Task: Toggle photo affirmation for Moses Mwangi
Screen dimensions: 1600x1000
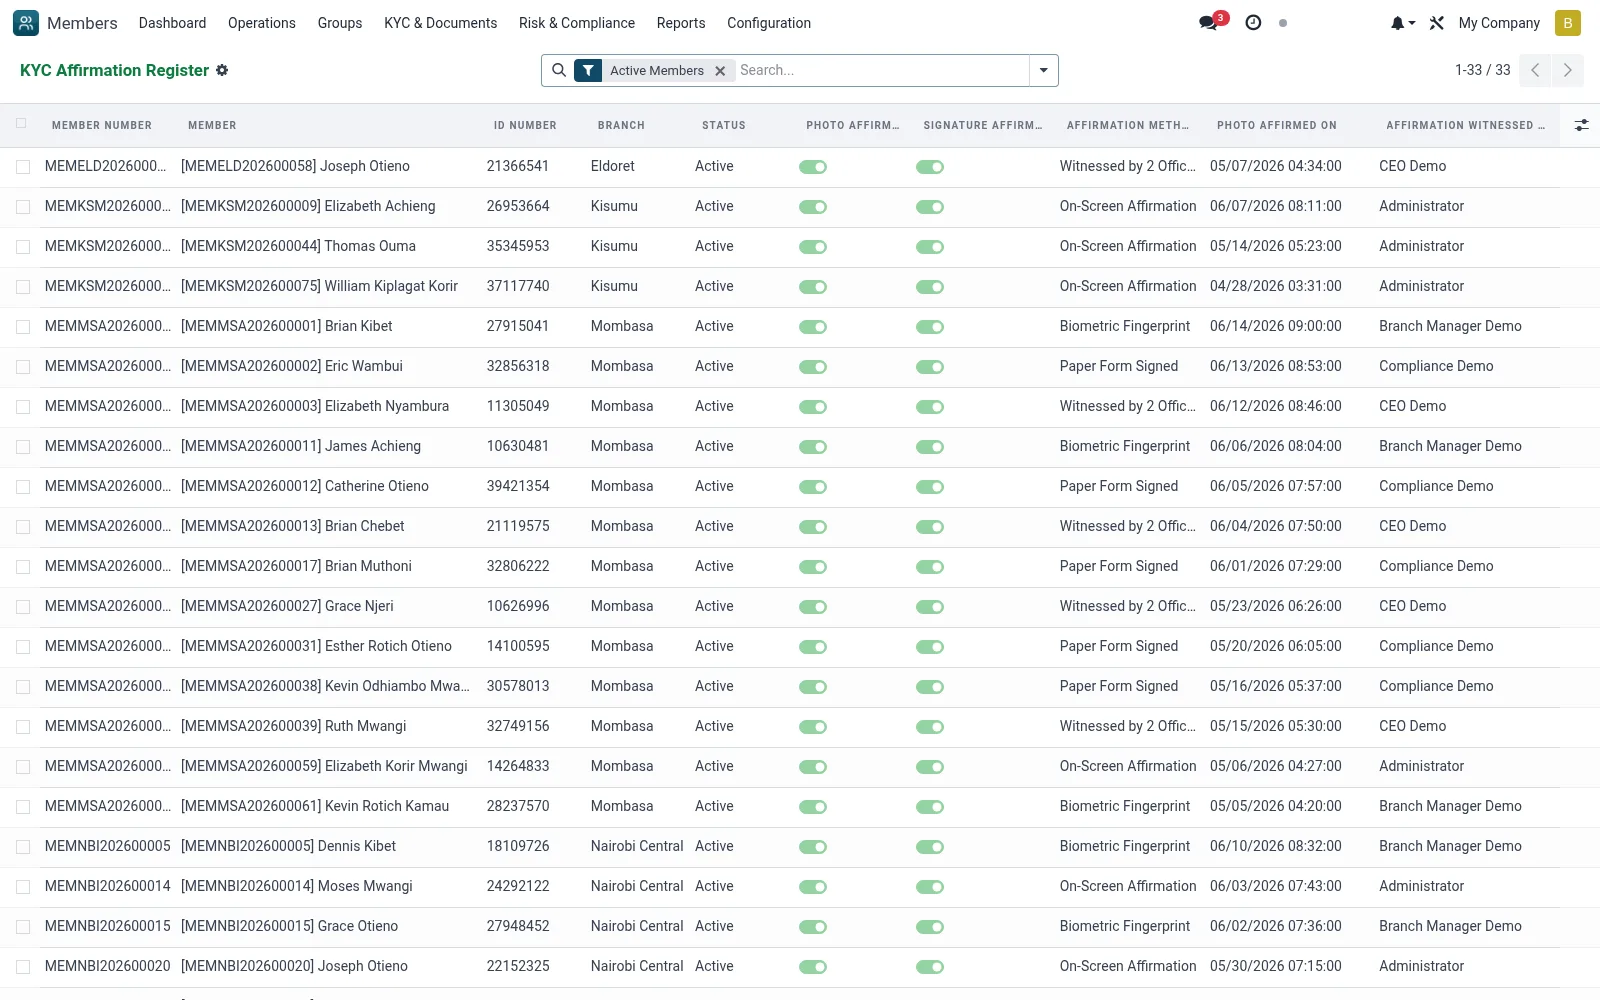Action: coord(813,887)
